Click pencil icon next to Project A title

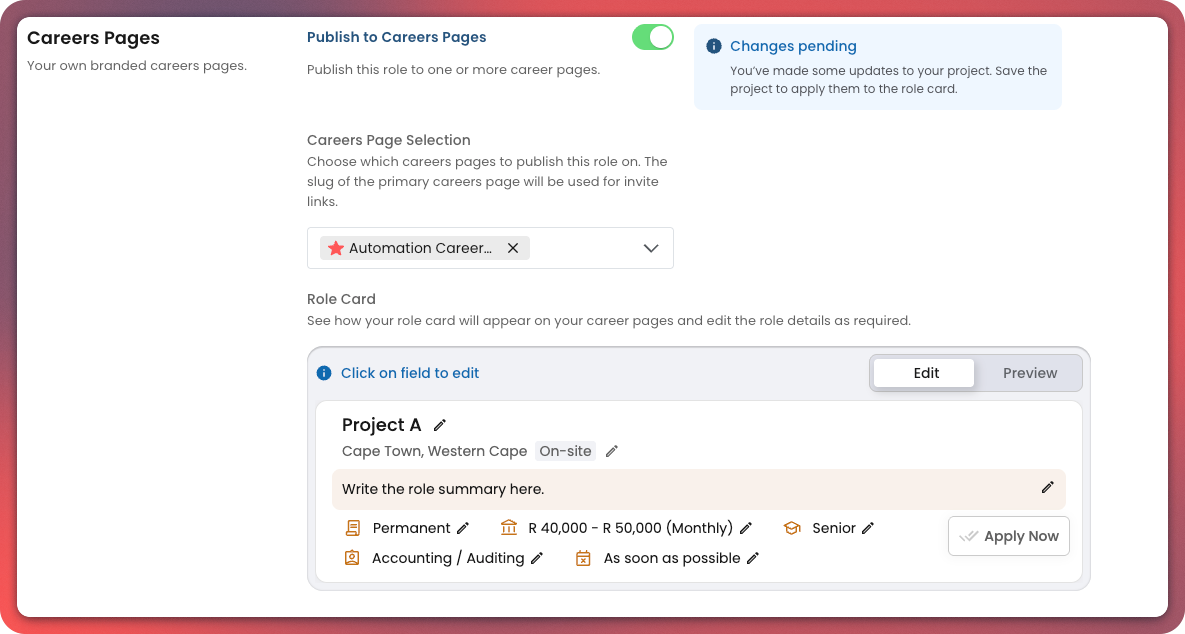tap(440, 426)
